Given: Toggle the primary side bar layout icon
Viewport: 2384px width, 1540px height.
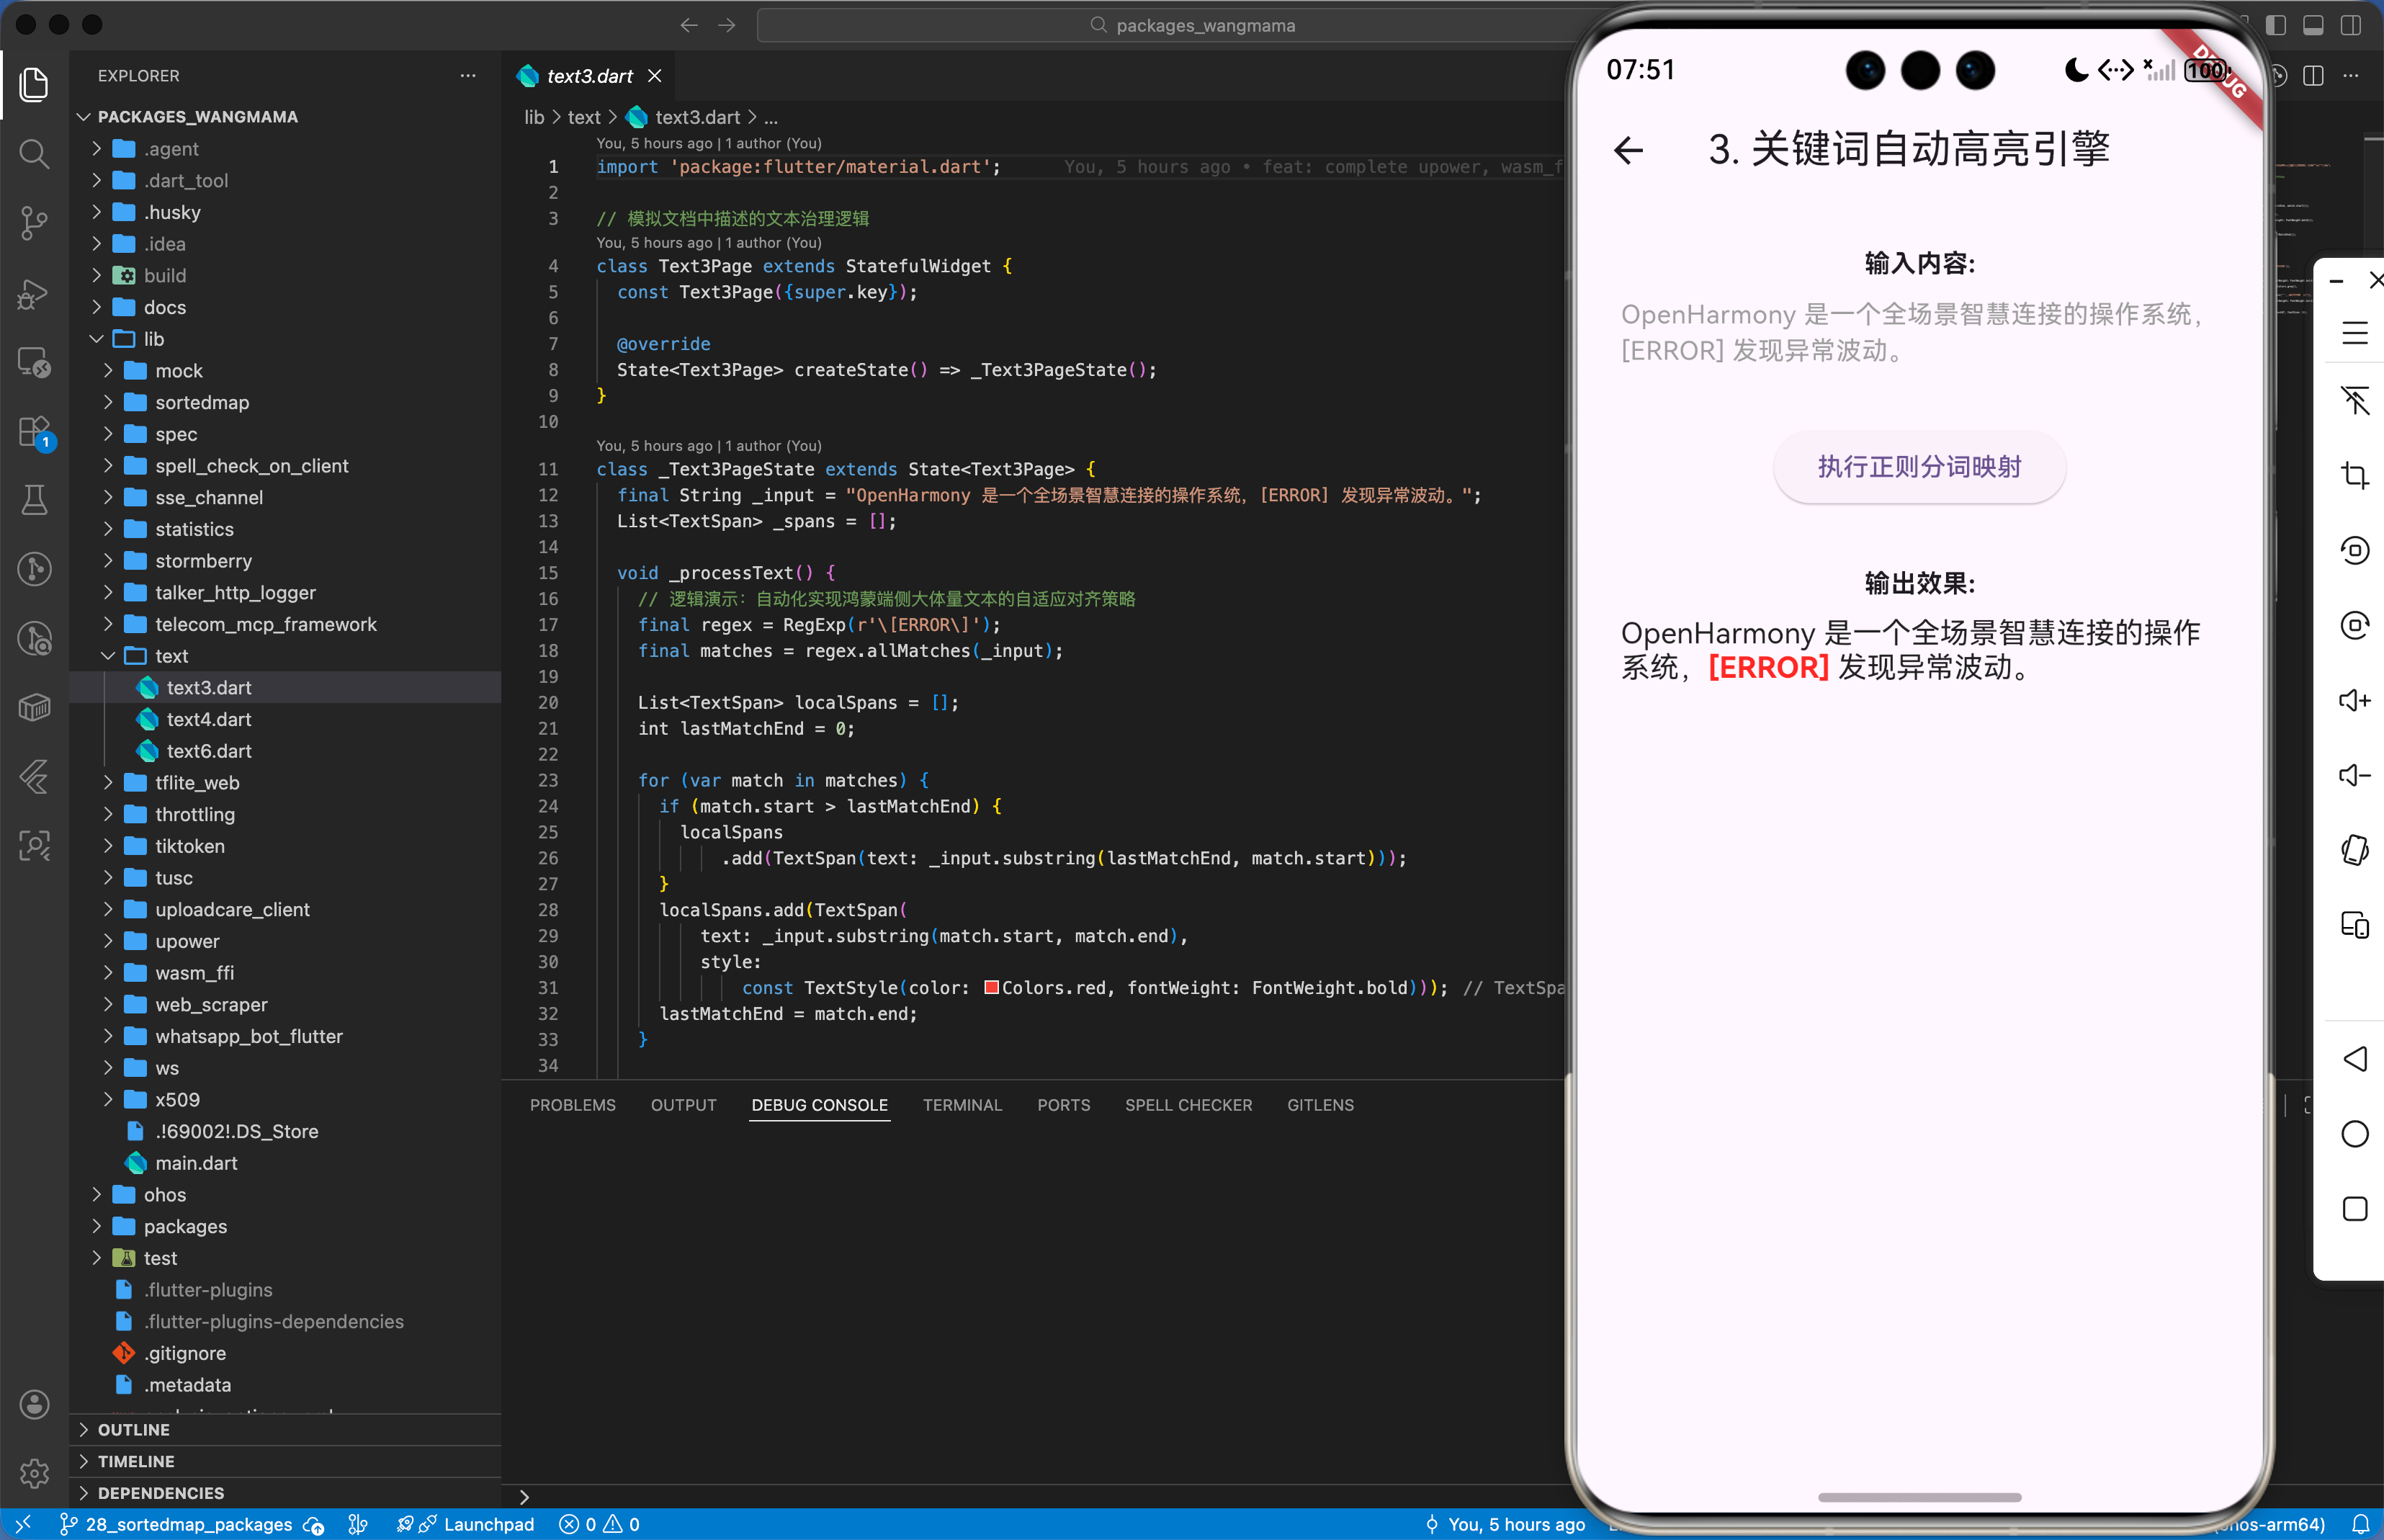Looking at the screenshot, I should [2276, 25].
